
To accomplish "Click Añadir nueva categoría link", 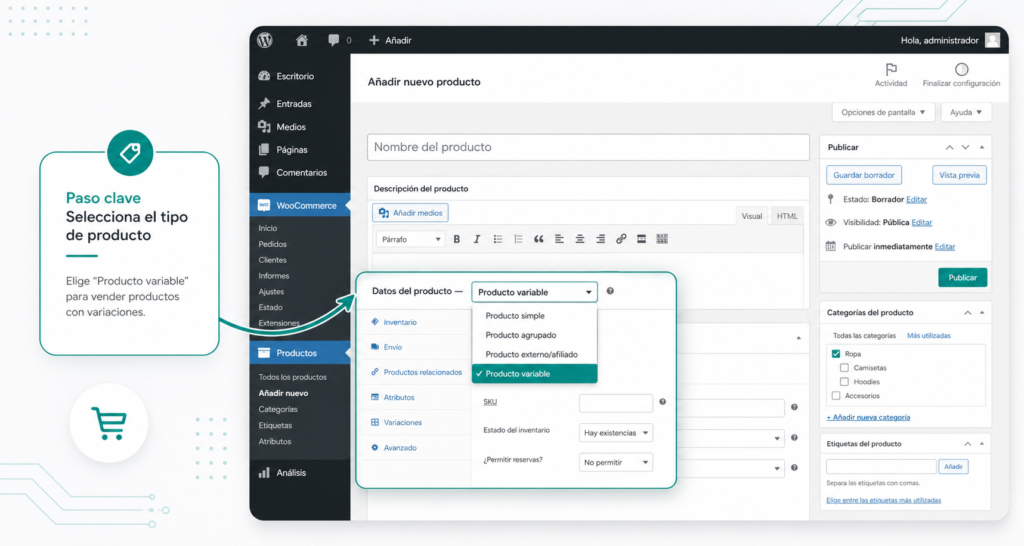I will tap(868, 417).
